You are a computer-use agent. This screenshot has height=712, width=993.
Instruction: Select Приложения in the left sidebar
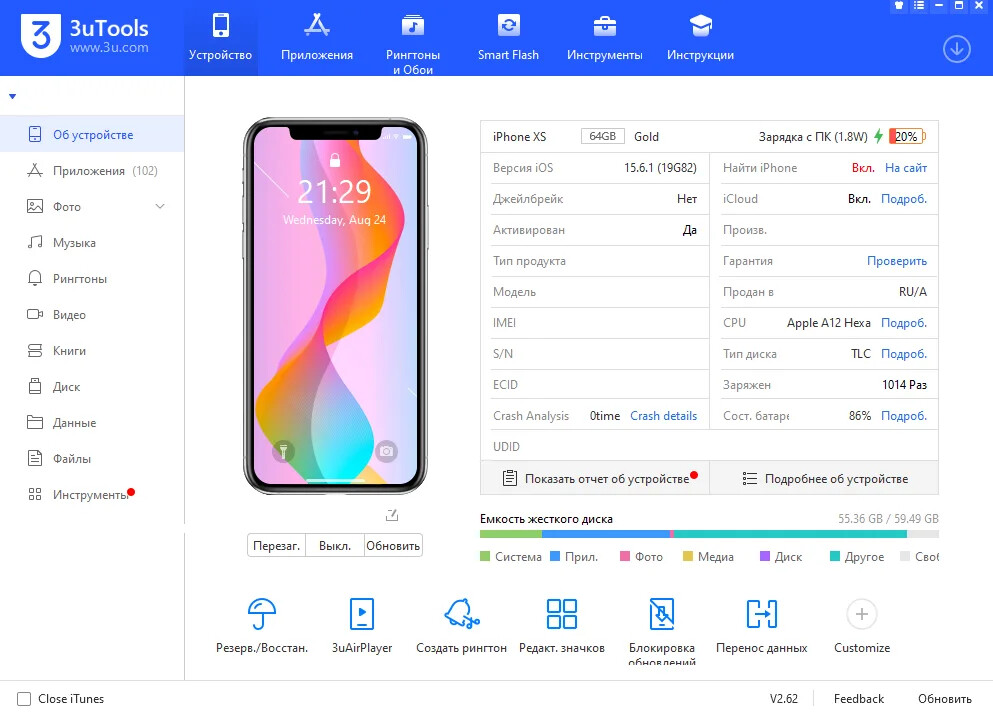[x=89, y=171]
